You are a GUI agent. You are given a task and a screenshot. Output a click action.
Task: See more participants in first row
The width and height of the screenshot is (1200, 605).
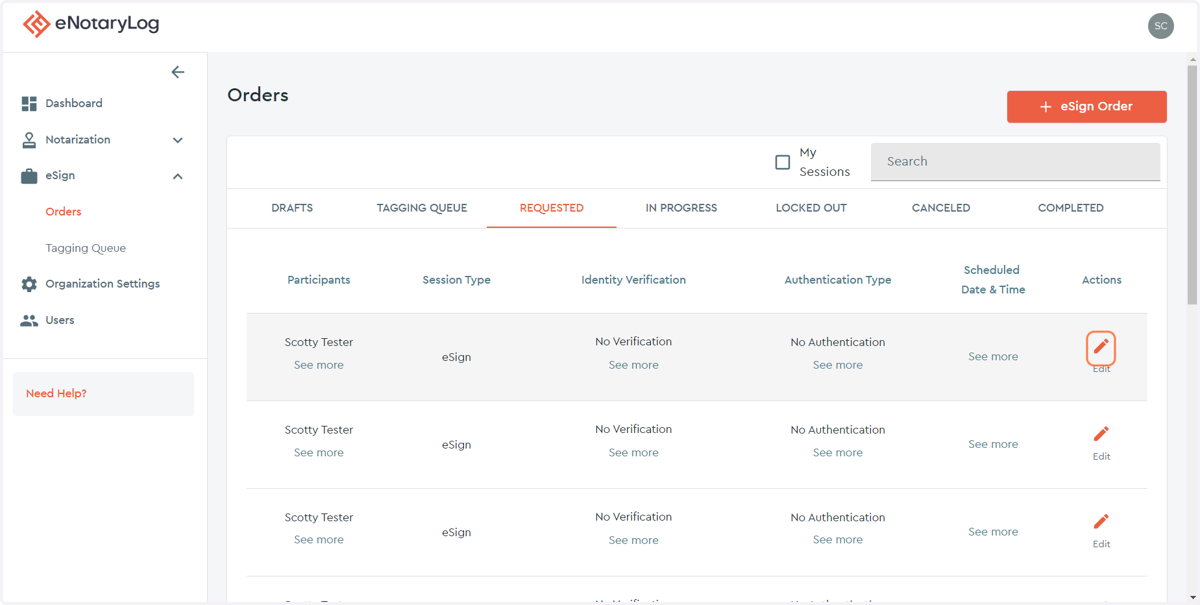click(319, 365)
